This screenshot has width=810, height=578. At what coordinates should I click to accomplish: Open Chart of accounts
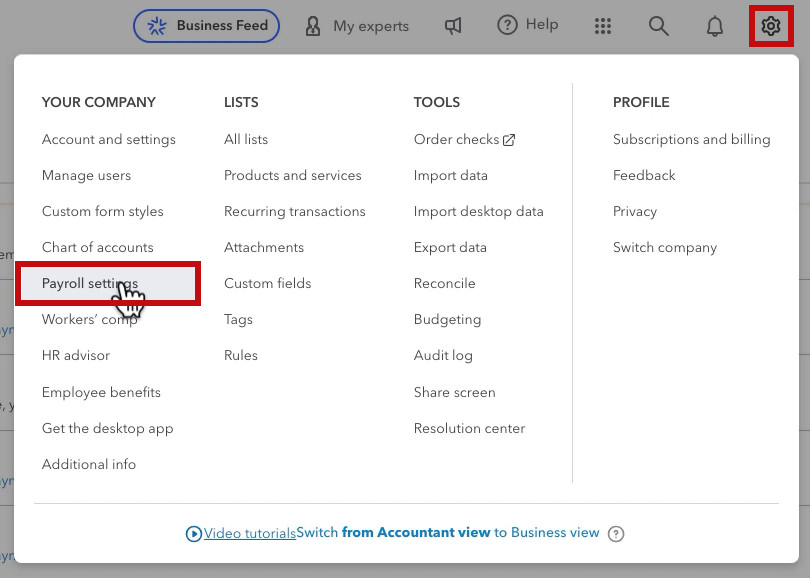[x=98, y=247]
